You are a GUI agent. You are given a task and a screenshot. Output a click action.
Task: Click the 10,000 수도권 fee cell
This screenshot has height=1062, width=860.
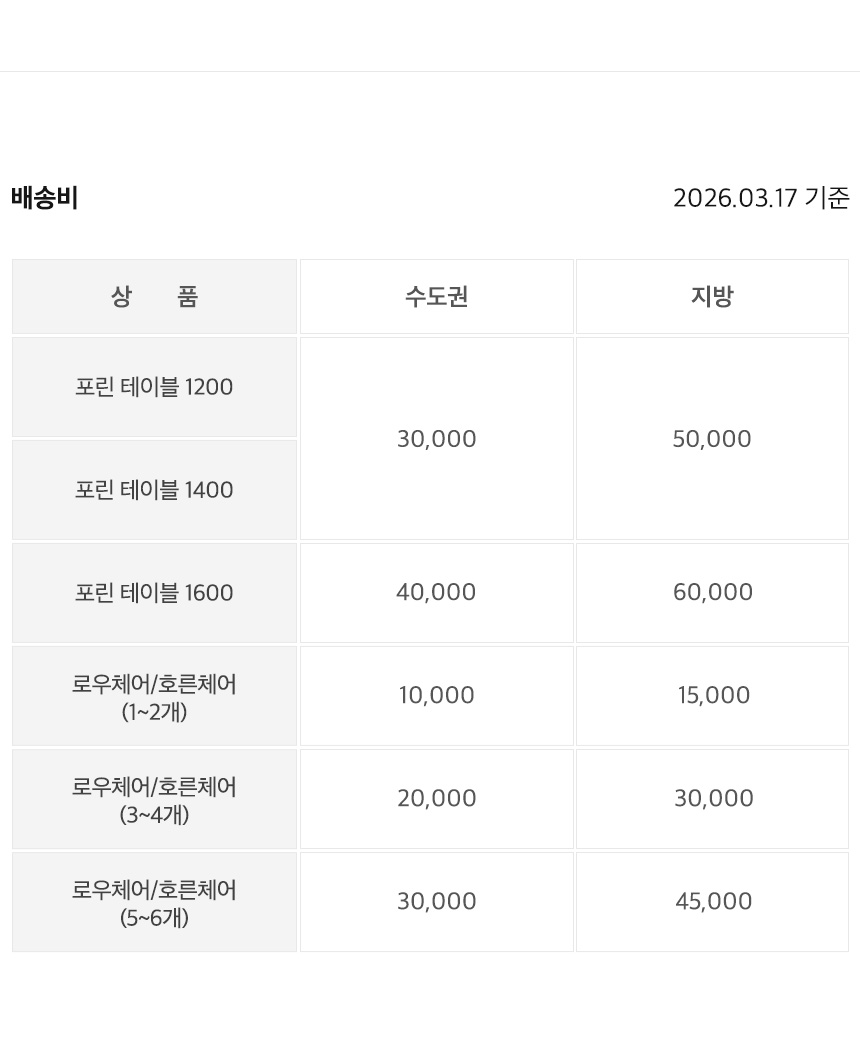coord(437,696)
